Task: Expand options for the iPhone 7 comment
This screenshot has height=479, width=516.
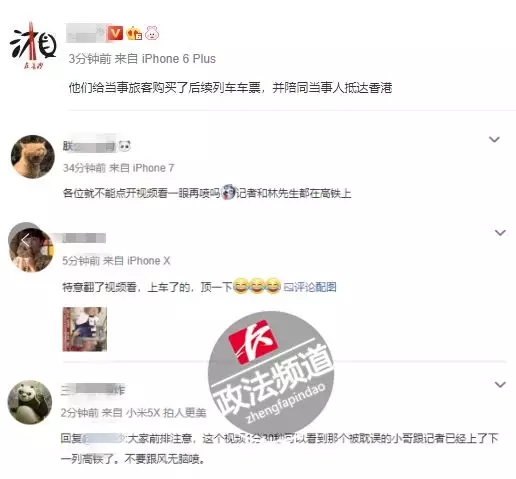Action: point(494,139)
